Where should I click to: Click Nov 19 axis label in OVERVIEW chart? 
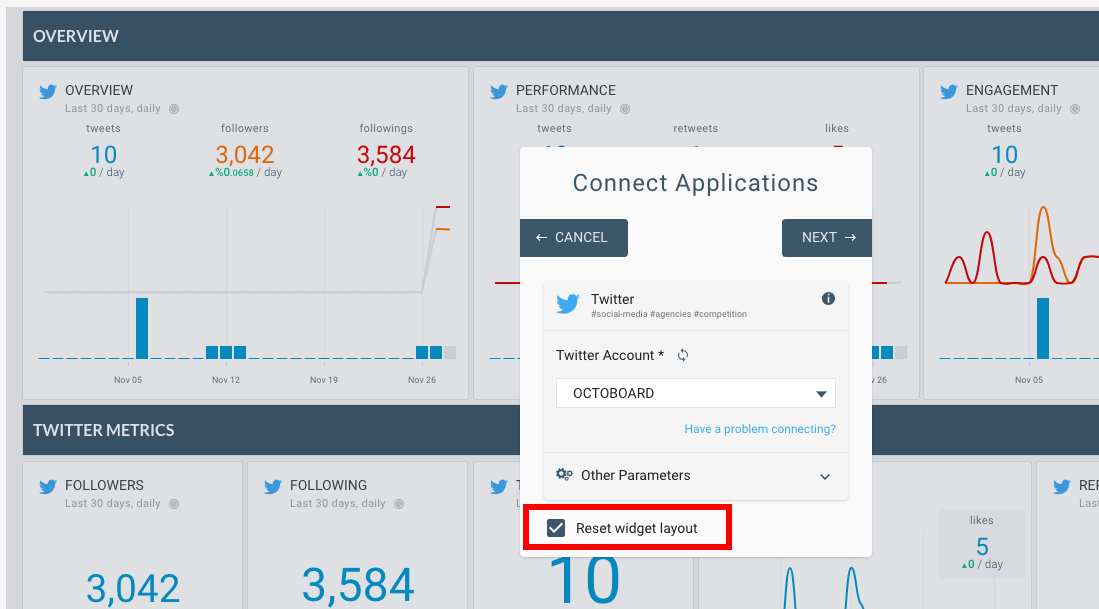pyautogui.click(x=324, y=380)
